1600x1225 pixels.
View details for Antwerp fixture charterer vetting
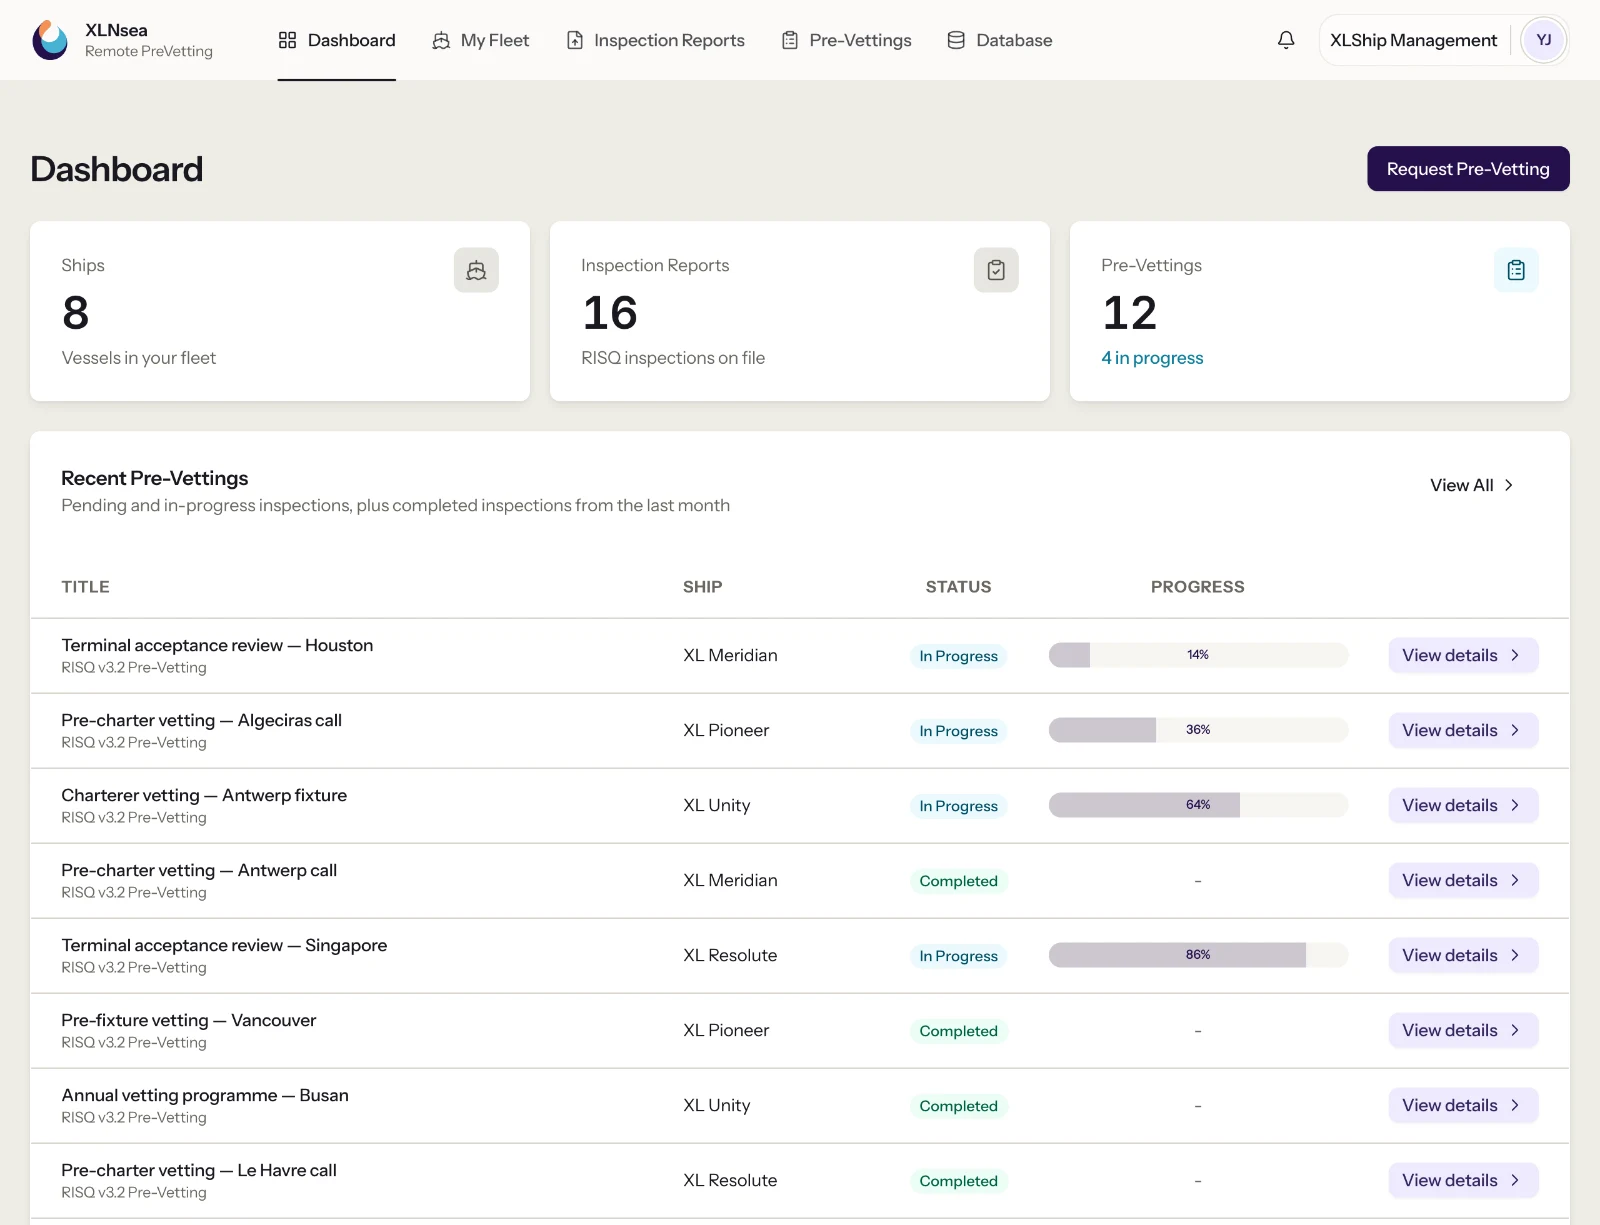coord(1463,805)
